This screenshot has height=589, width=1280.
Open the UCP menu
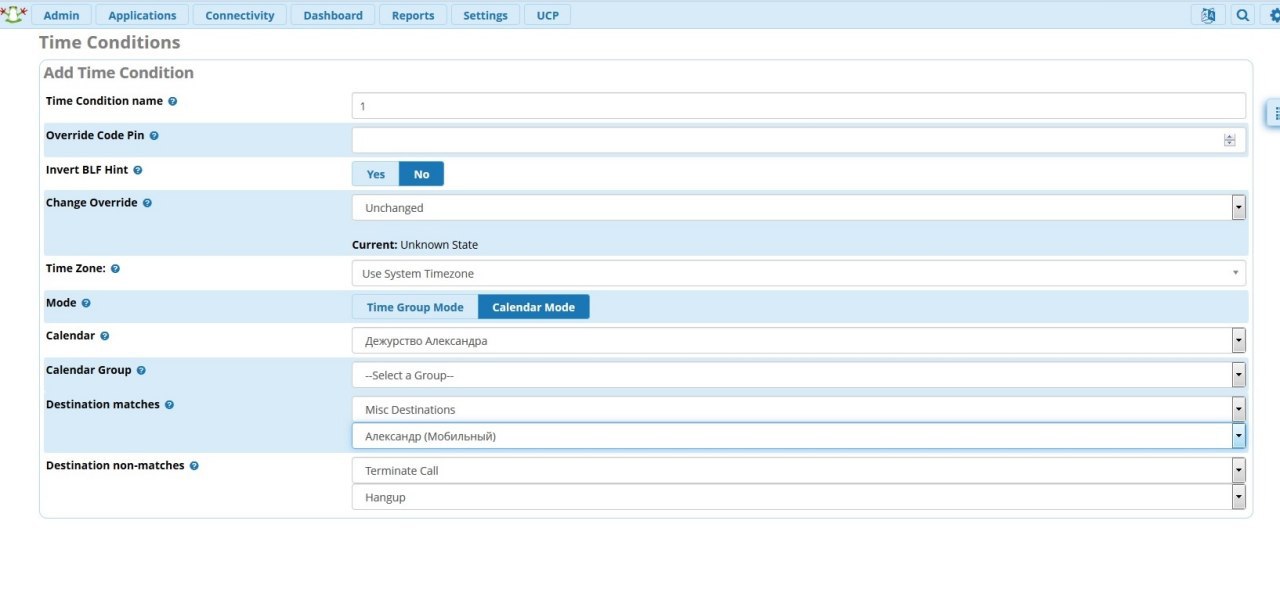click(548, 15)
